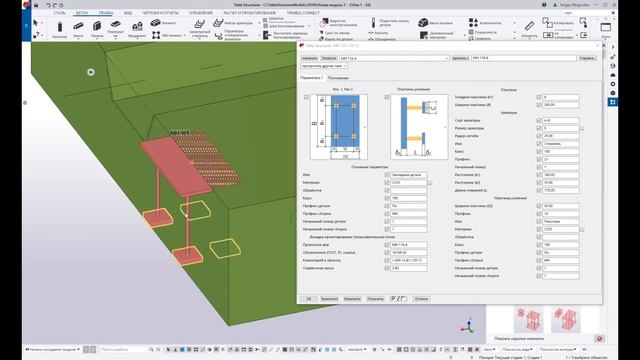The width and height of the screenshot is (640, 360).
Task: Click the Help question mark icon
Action: 544,5
